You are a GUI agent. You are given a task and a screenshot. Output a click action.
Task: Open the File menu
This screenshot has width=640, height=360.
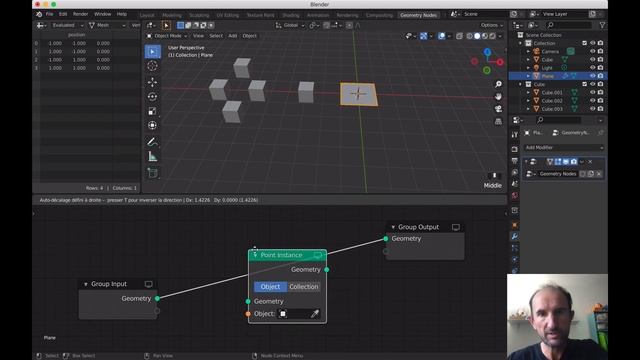(x=49, y=14)
